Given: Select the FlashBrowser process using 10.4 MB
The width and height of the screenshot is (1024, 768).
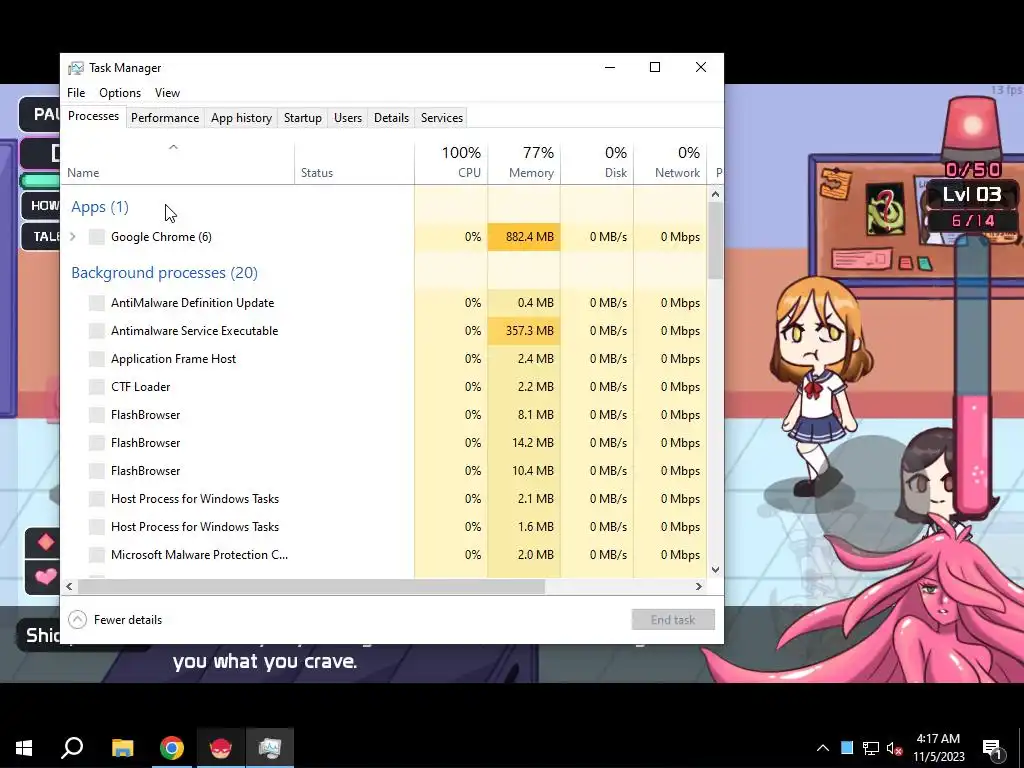Looking at the screenshot, I should [383, 471].
